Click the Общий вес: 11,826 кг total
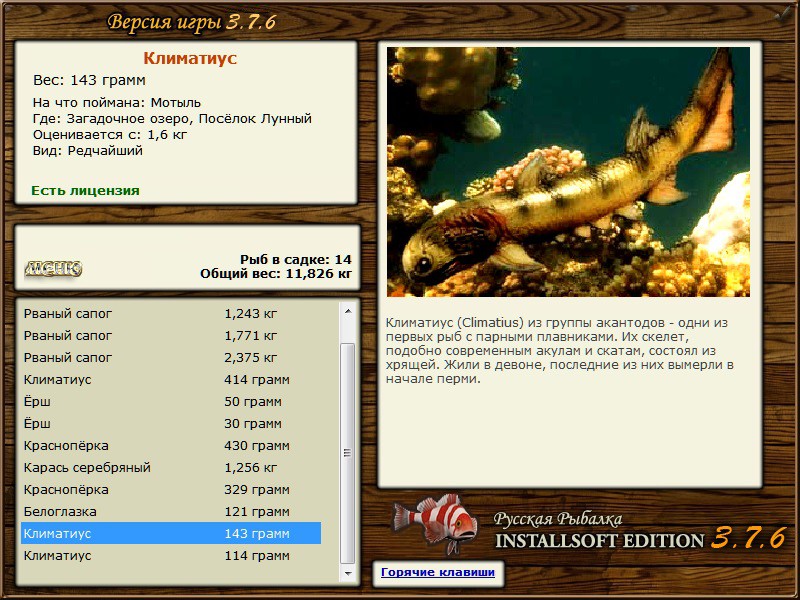 point(276,274)
